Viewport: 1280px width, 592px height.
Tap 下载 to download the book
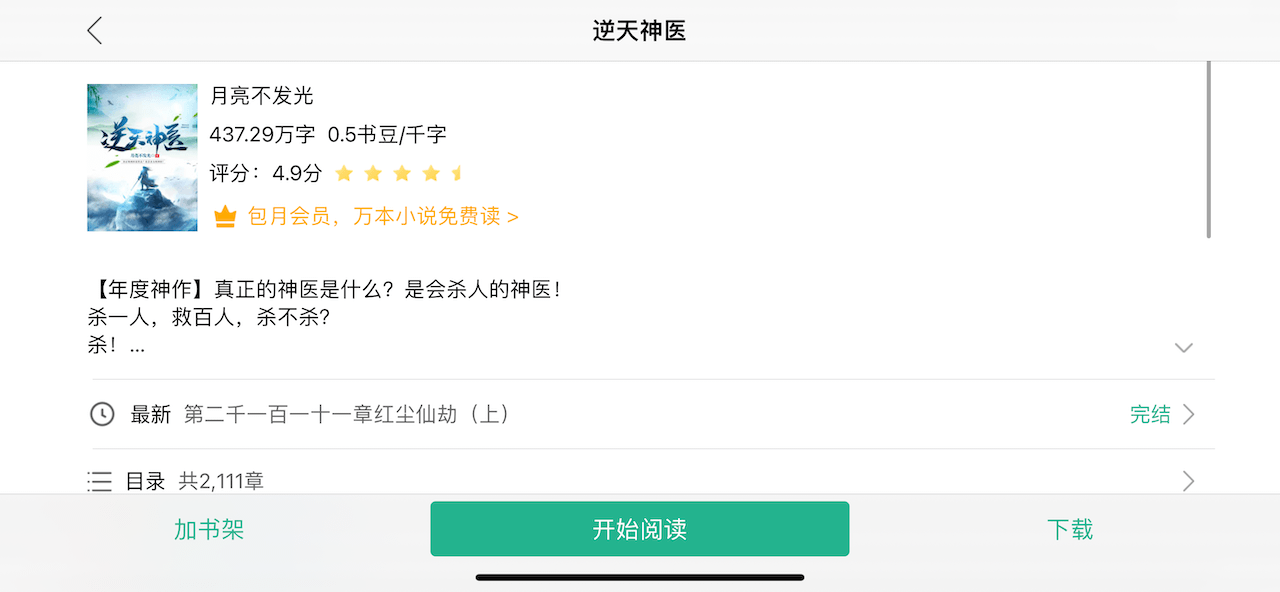(1070, 529)
